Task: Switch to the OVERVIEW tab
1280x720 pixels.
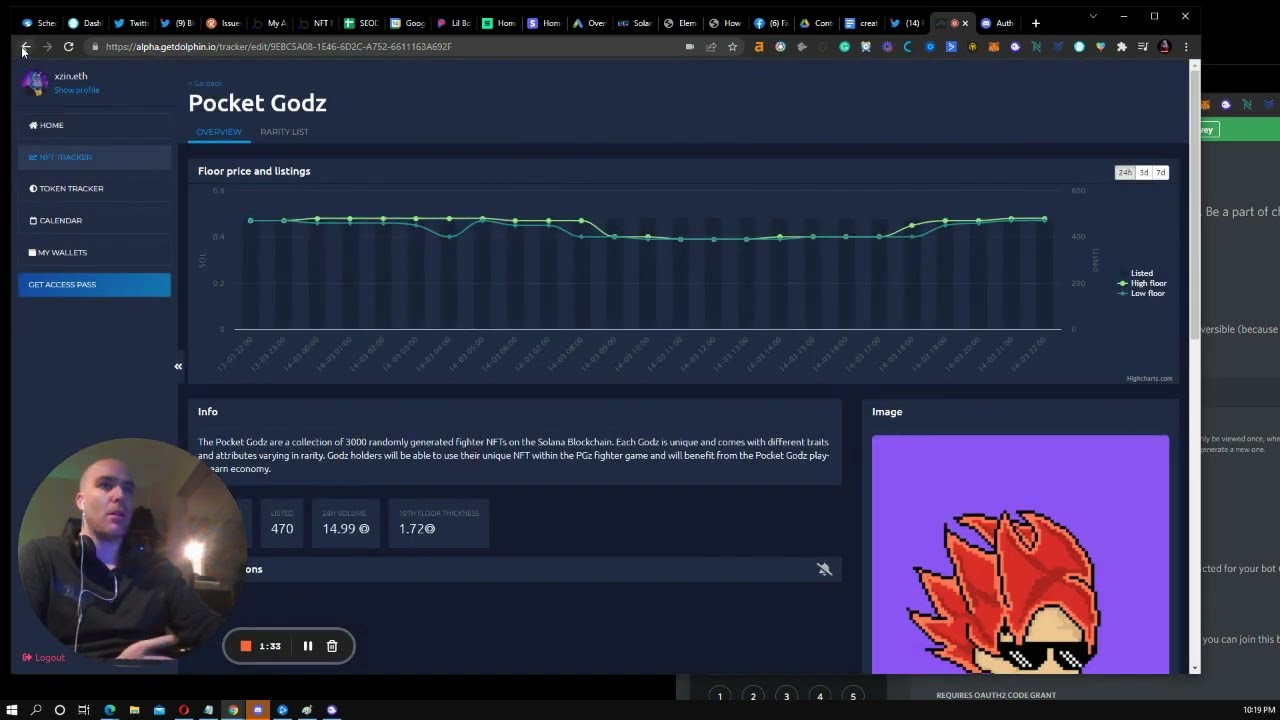Action: [x=219, y=132]
